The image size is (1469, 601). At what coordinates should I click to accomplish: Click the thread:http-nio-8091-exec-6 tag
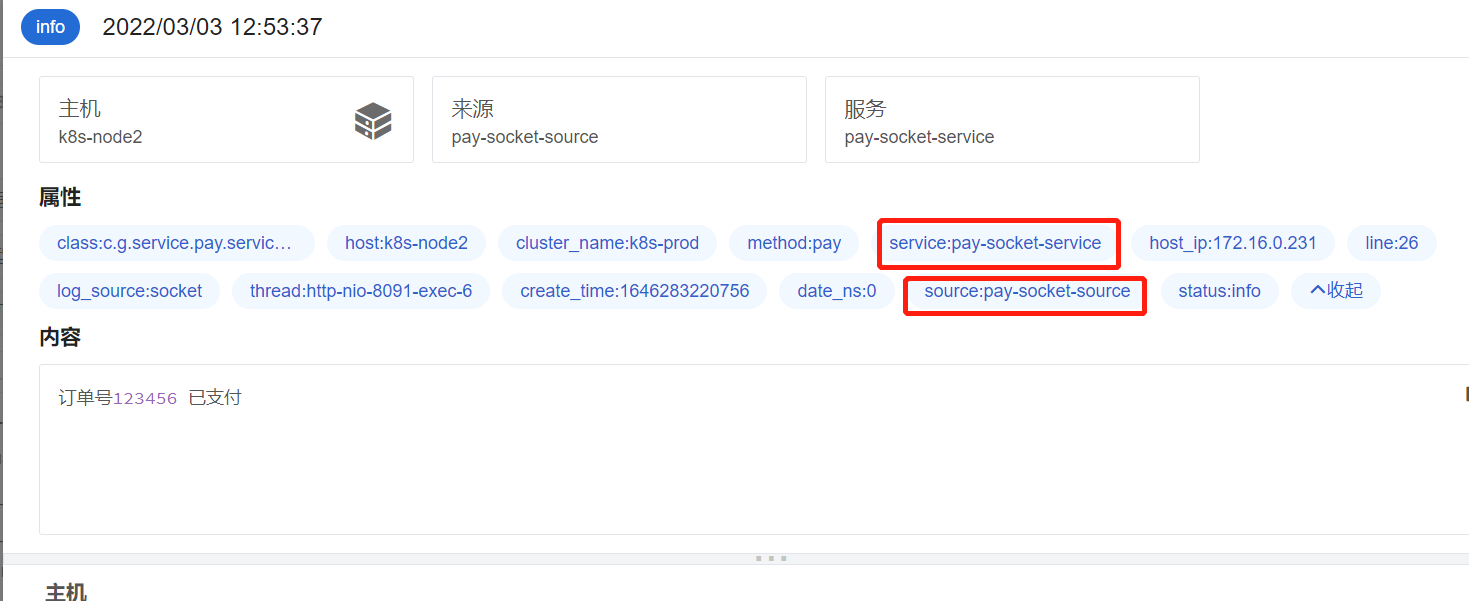[361, 291]
